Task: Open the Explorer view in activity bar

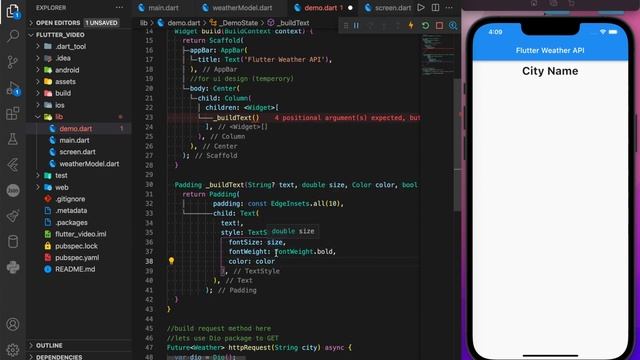Action: click(13, 11)
